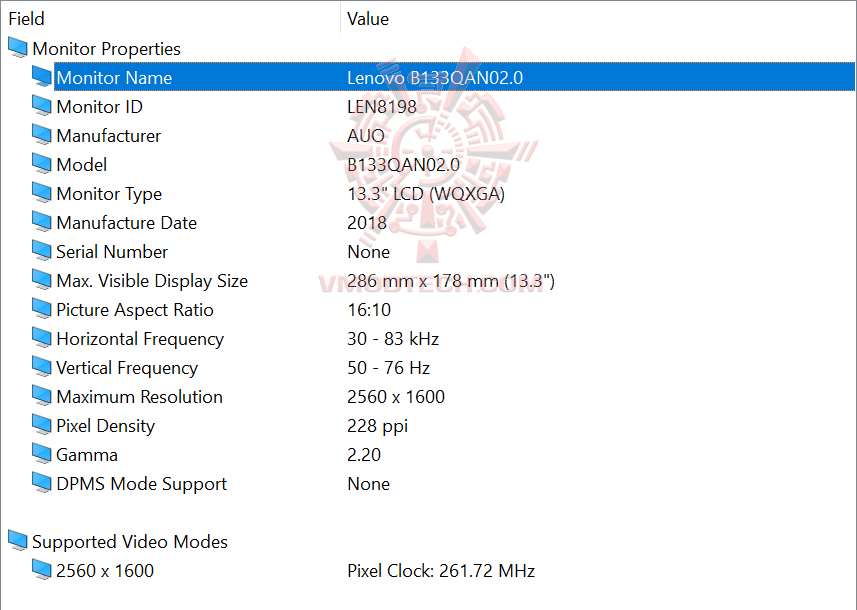Click the Gamma value 2.20
This screenshot has width=857, height=610.
coord(364,455)
